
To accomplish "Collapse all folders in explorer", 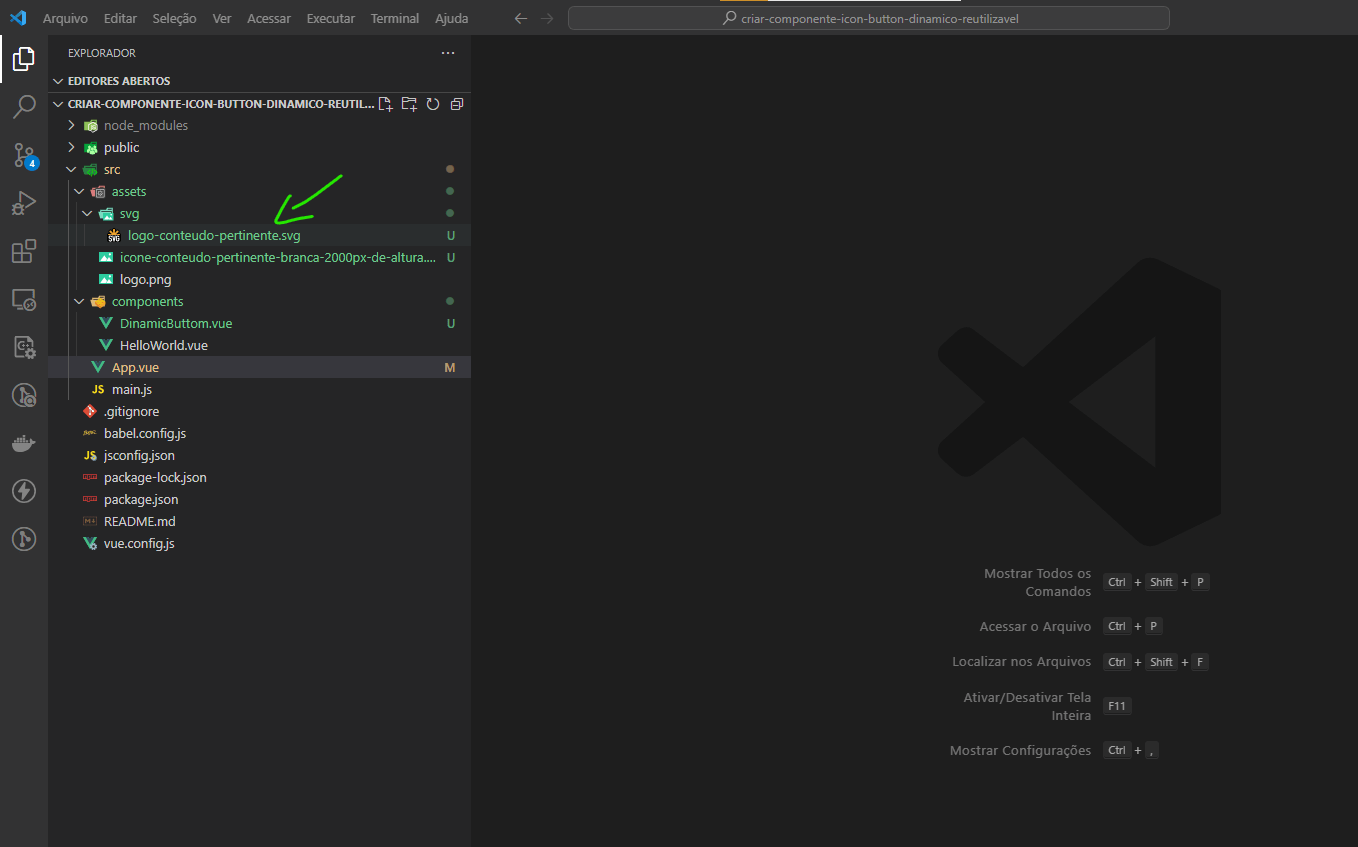I will [x=457, y=104].
